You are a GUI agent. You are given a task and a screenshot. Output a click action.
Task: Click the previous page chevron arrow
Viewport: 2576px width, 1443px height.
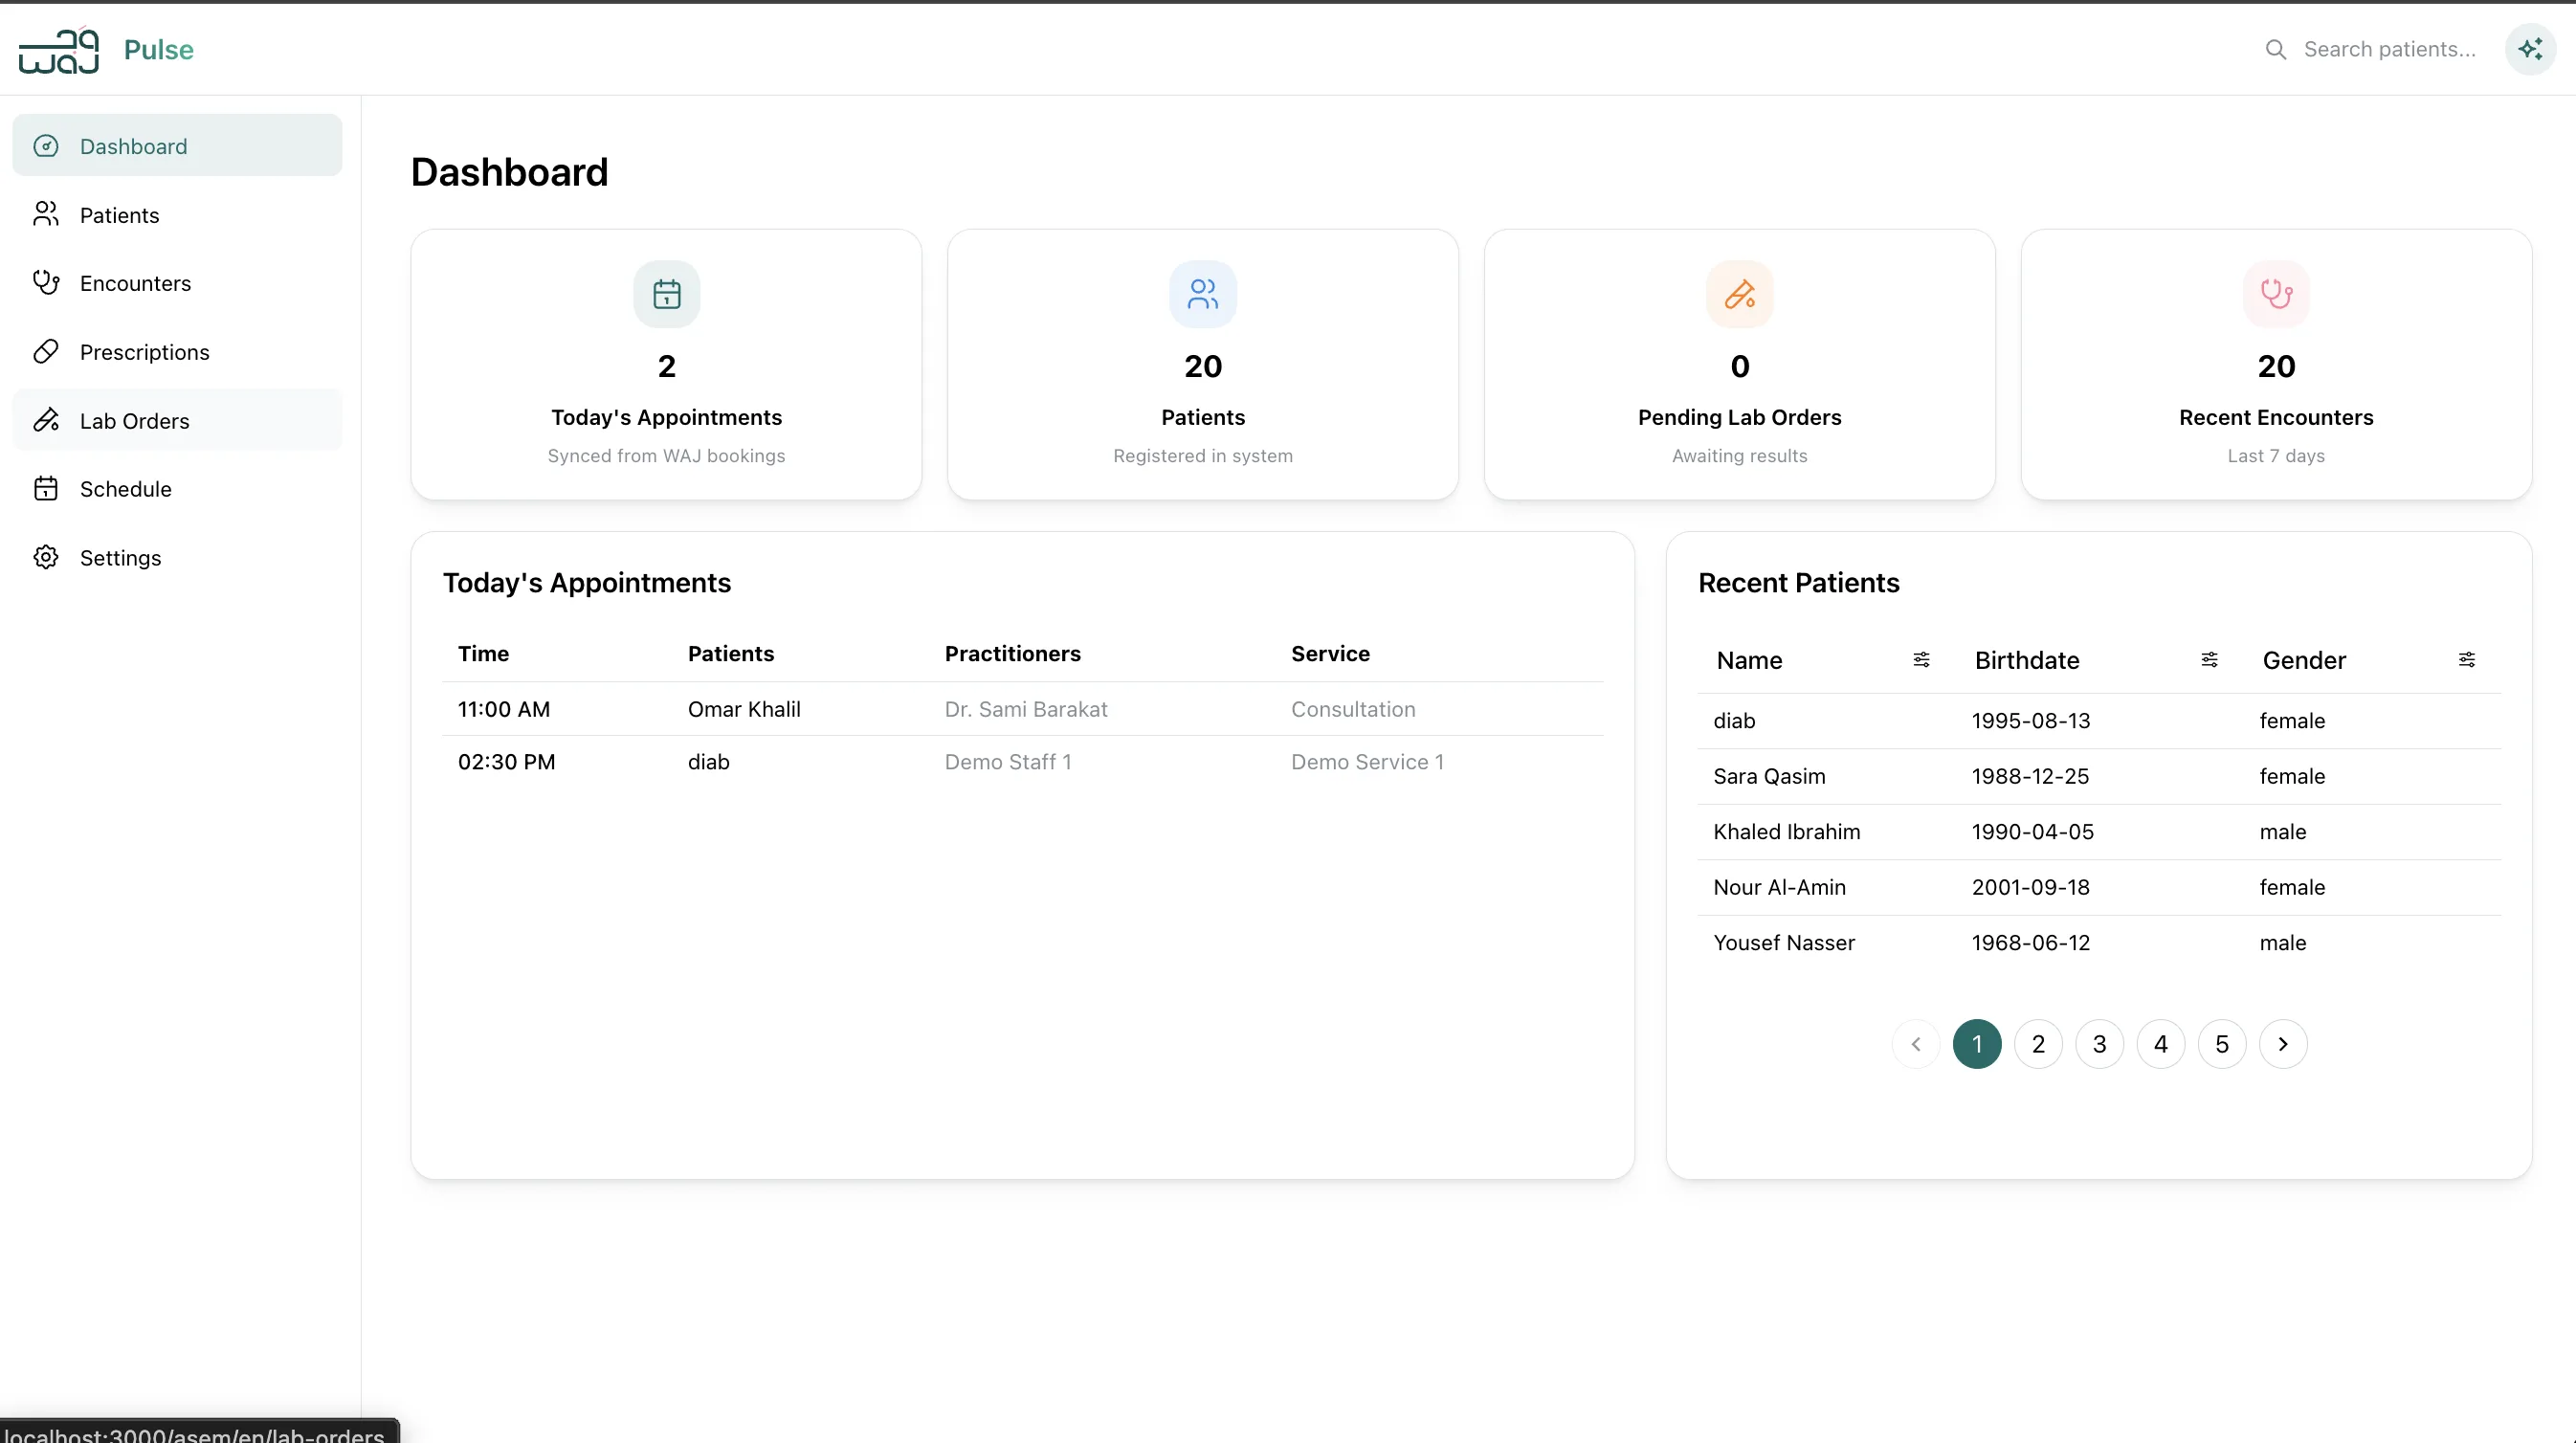1916,1043
